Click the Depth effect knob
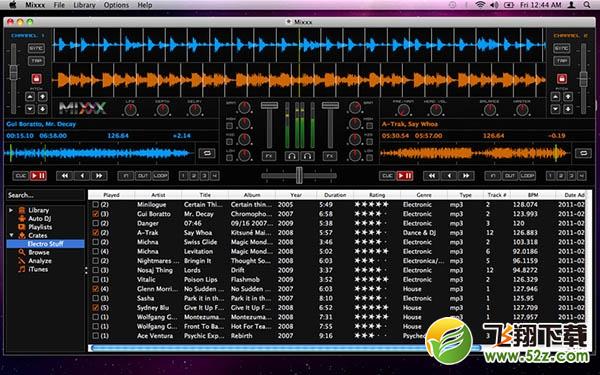This screenshot has height=375, width=600. coord(163,110)
